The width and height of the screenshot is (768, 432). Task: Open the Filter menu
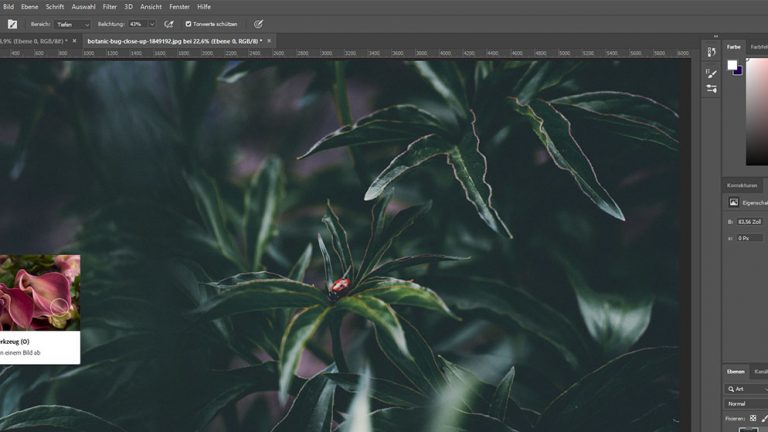point(109,6)
